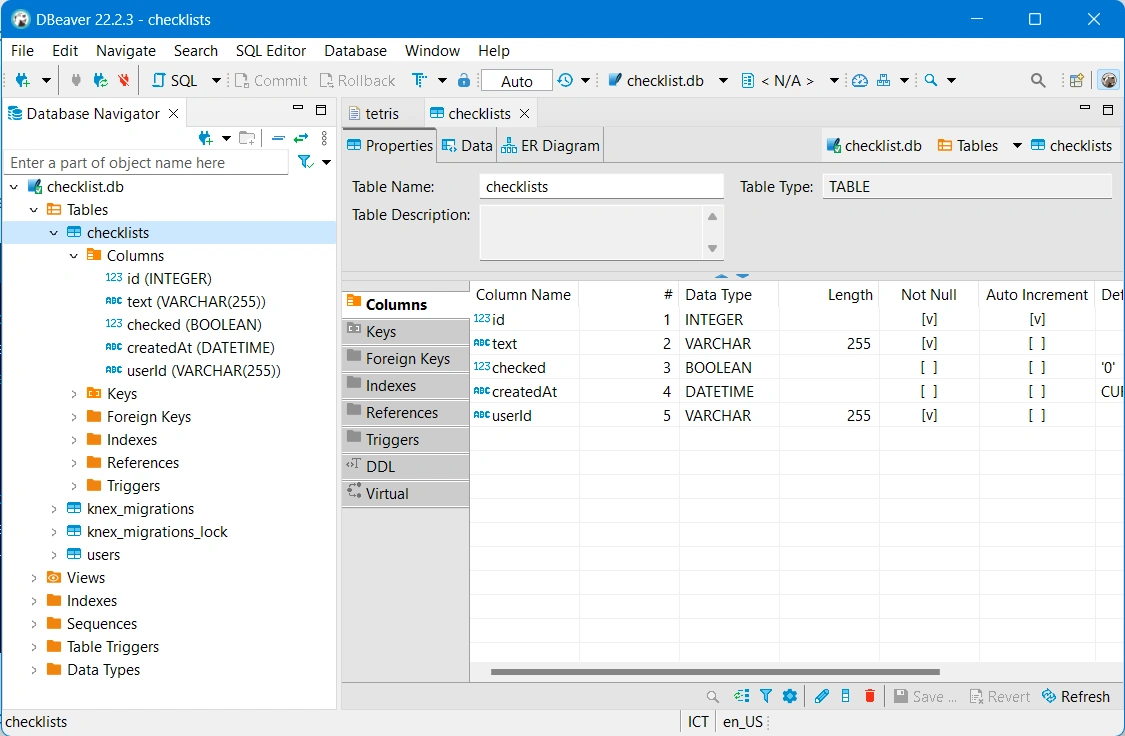
Task: Toggle Auto Increment checkbox for text column
Action: (1037, 344)
